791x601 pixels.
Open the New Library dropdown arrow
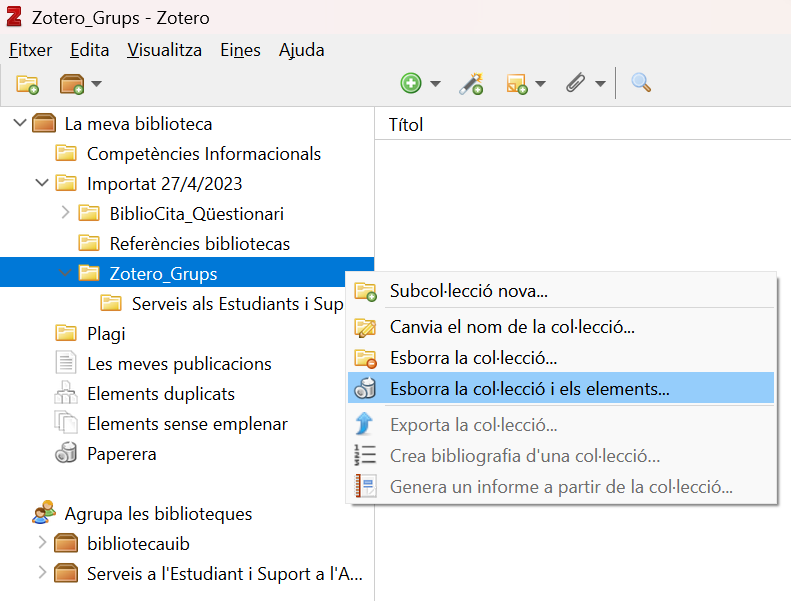[96, 84]
